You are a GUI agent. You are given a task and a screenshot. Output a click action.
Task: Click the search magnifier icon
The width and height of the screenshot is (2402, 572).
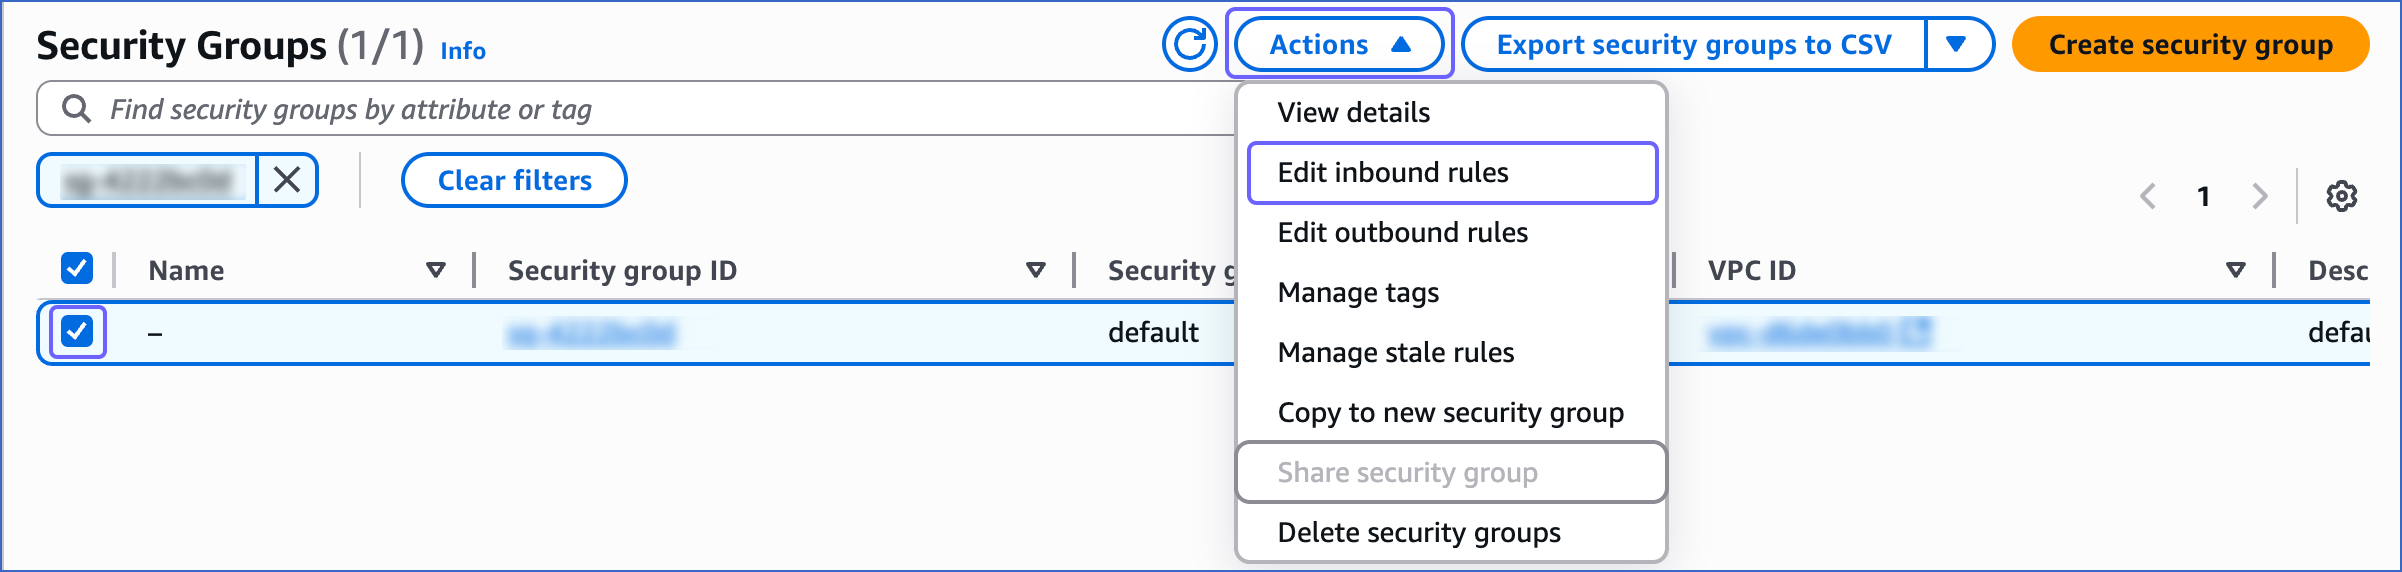pos(76,108)
